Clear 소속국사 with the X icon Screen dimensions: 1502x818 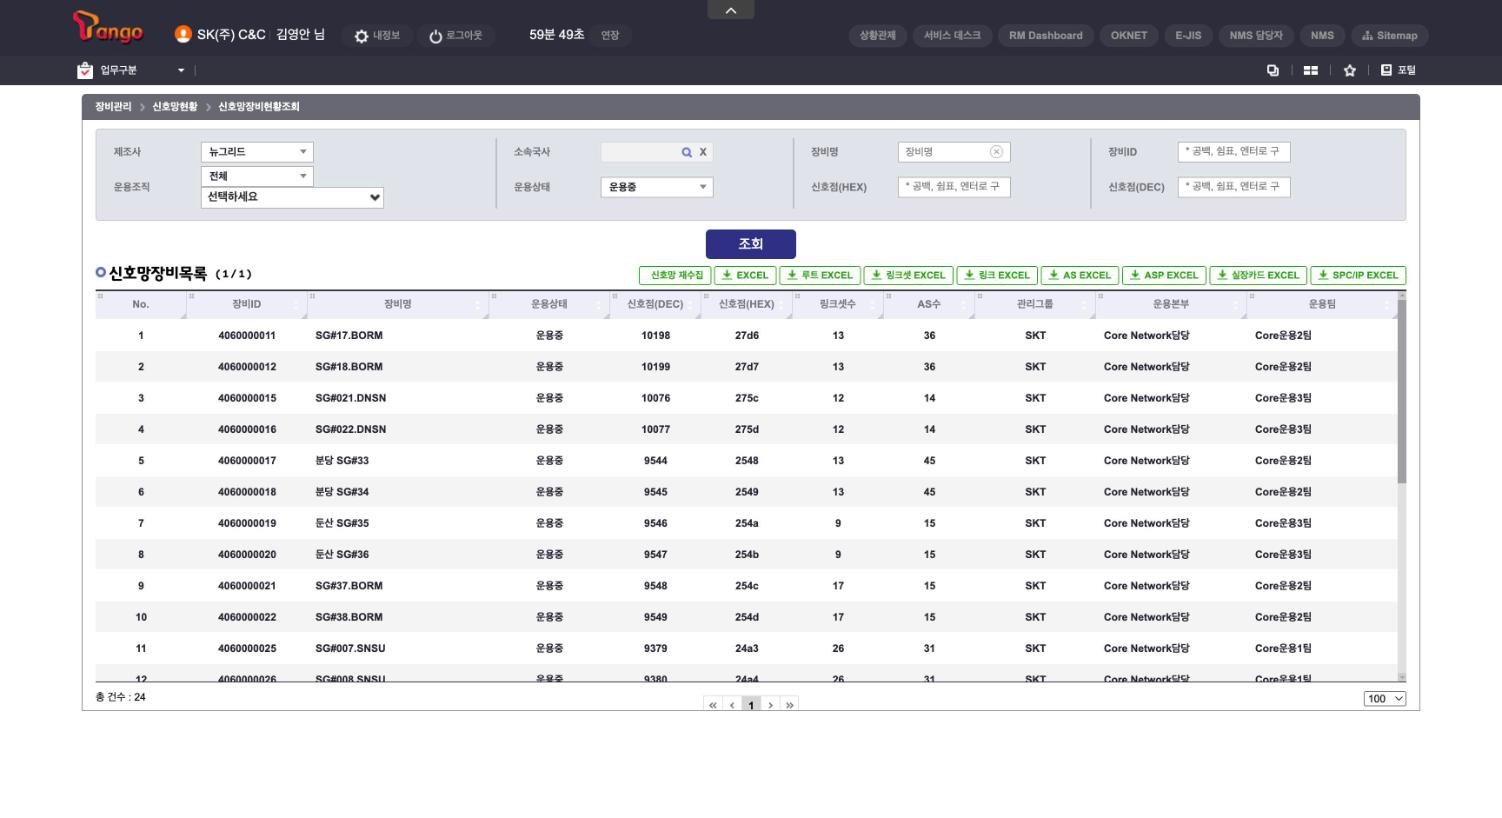coord(703,152)
